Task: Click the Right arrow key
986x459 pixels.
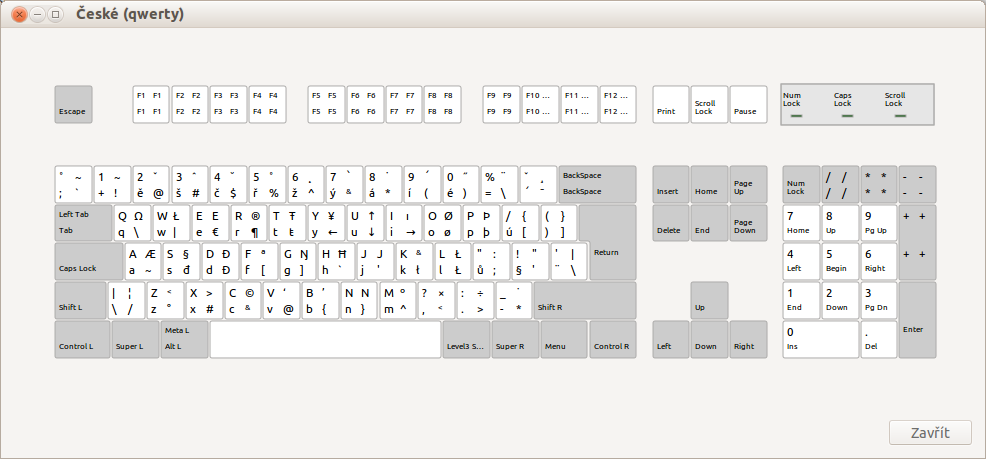Action: pos(748,340)
